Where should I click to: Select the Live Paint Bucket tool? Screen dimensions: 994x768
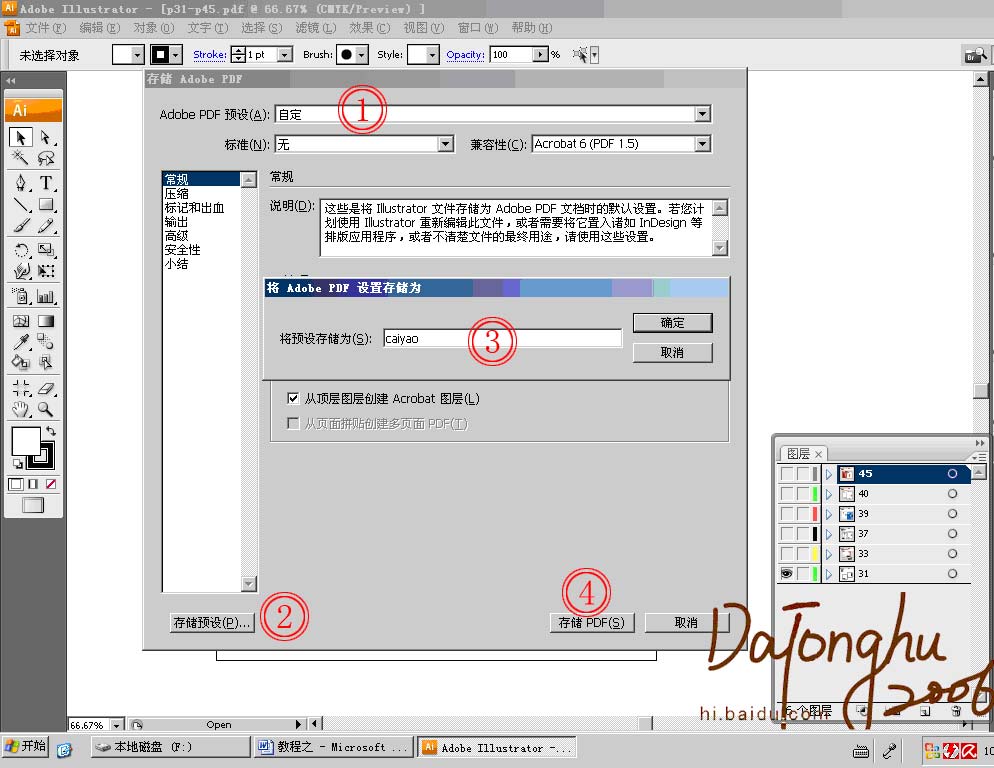21,362
